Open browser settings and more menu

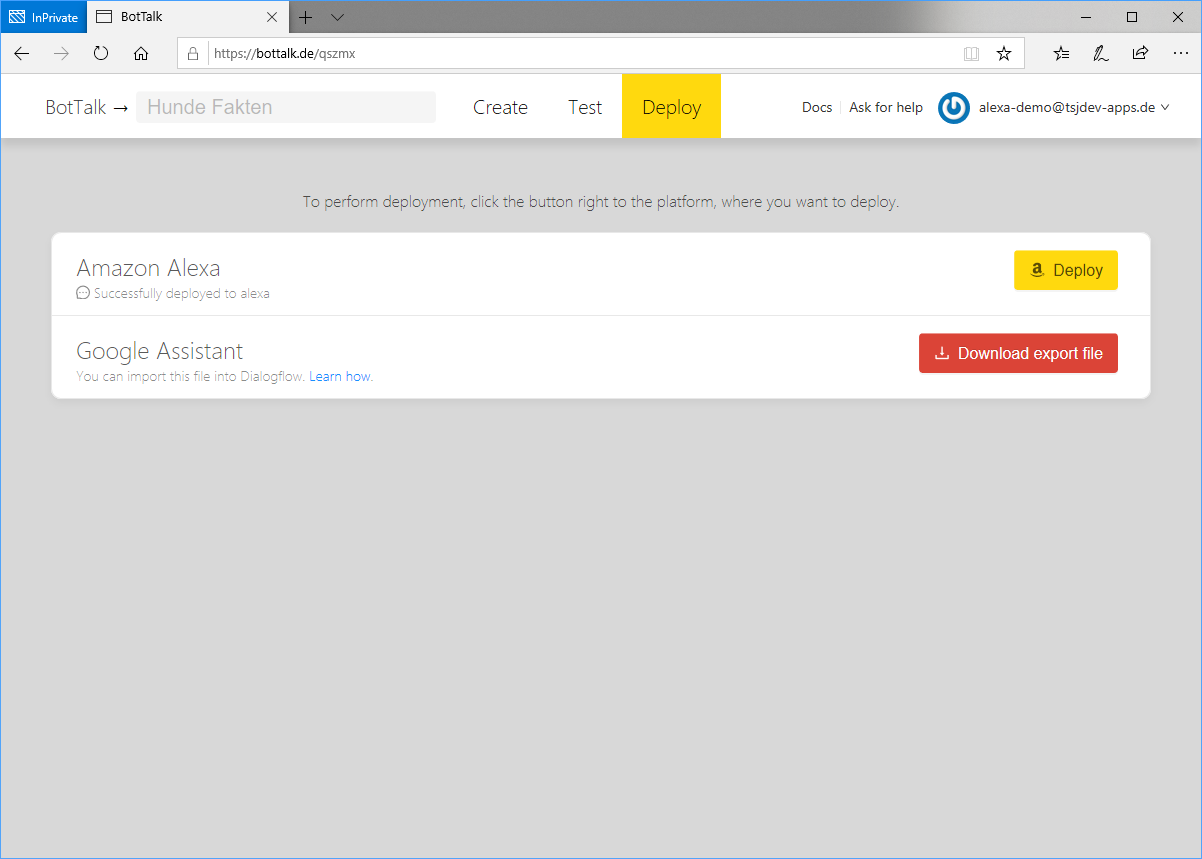tap(1179, 54)
